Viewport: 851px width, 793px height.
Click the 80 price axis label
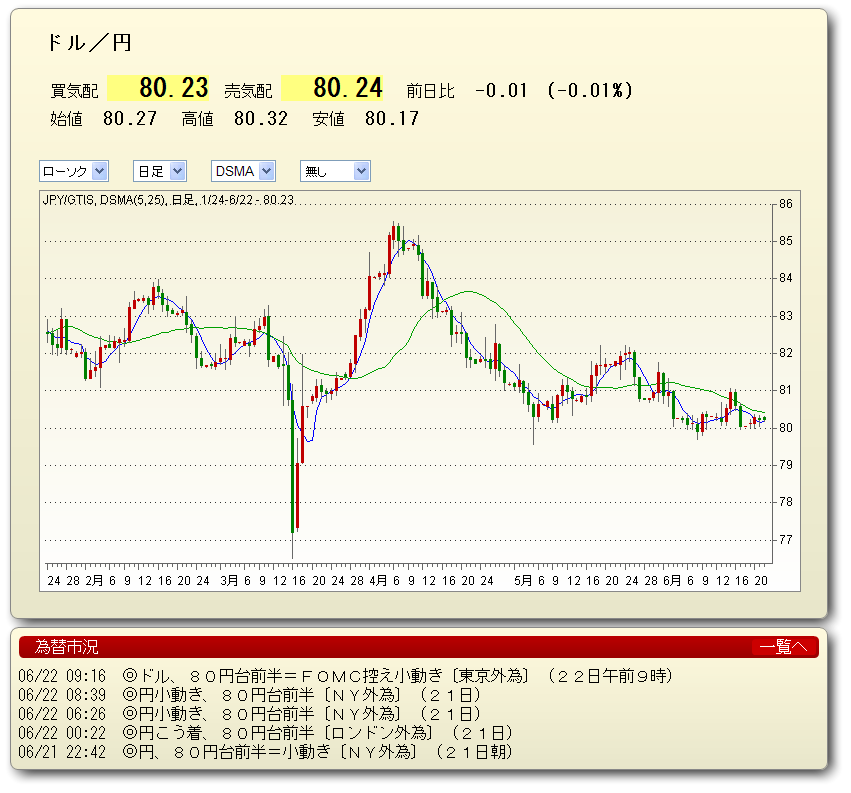pyautogui.click(x=786, y=428)
